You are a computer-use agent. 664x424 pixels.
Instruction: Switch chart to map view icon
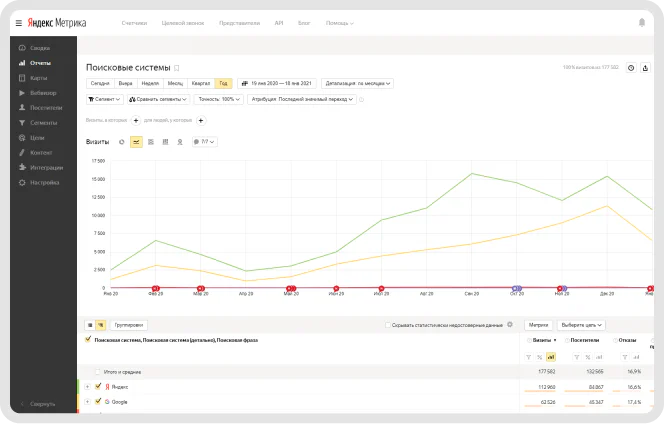point(180,142)
